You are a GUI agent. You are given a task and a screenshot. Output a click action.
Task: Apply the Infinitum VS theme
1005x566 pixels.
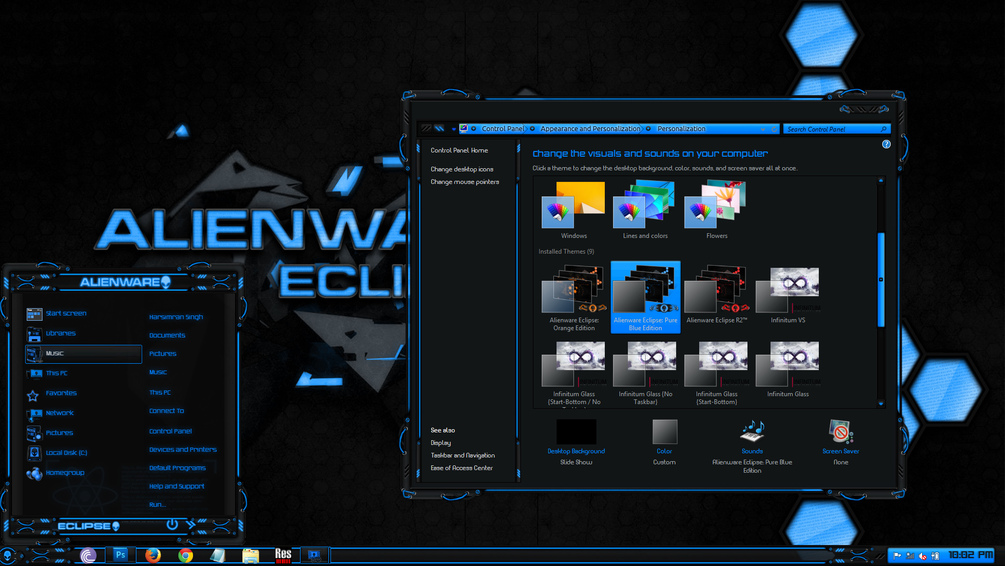(x=788, y=297)
